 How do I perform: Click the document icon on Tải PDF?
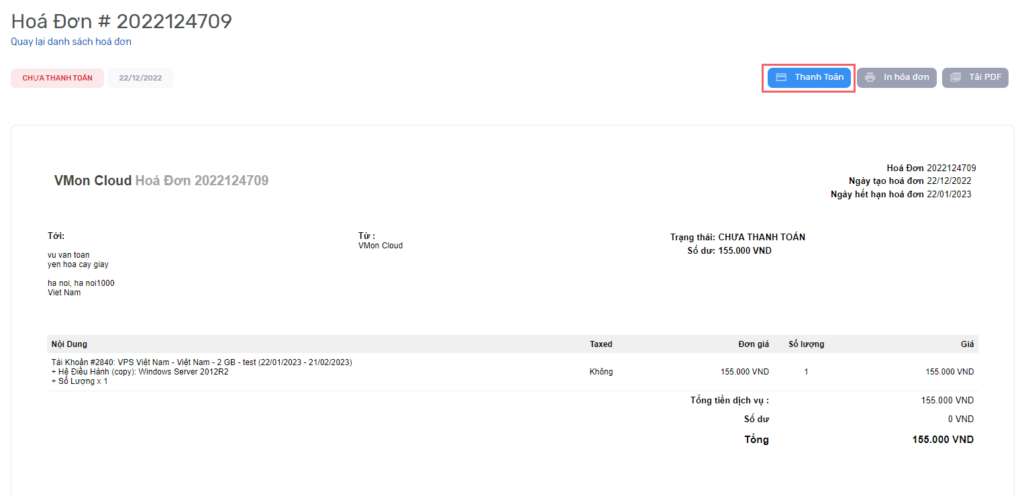(955, 78)
